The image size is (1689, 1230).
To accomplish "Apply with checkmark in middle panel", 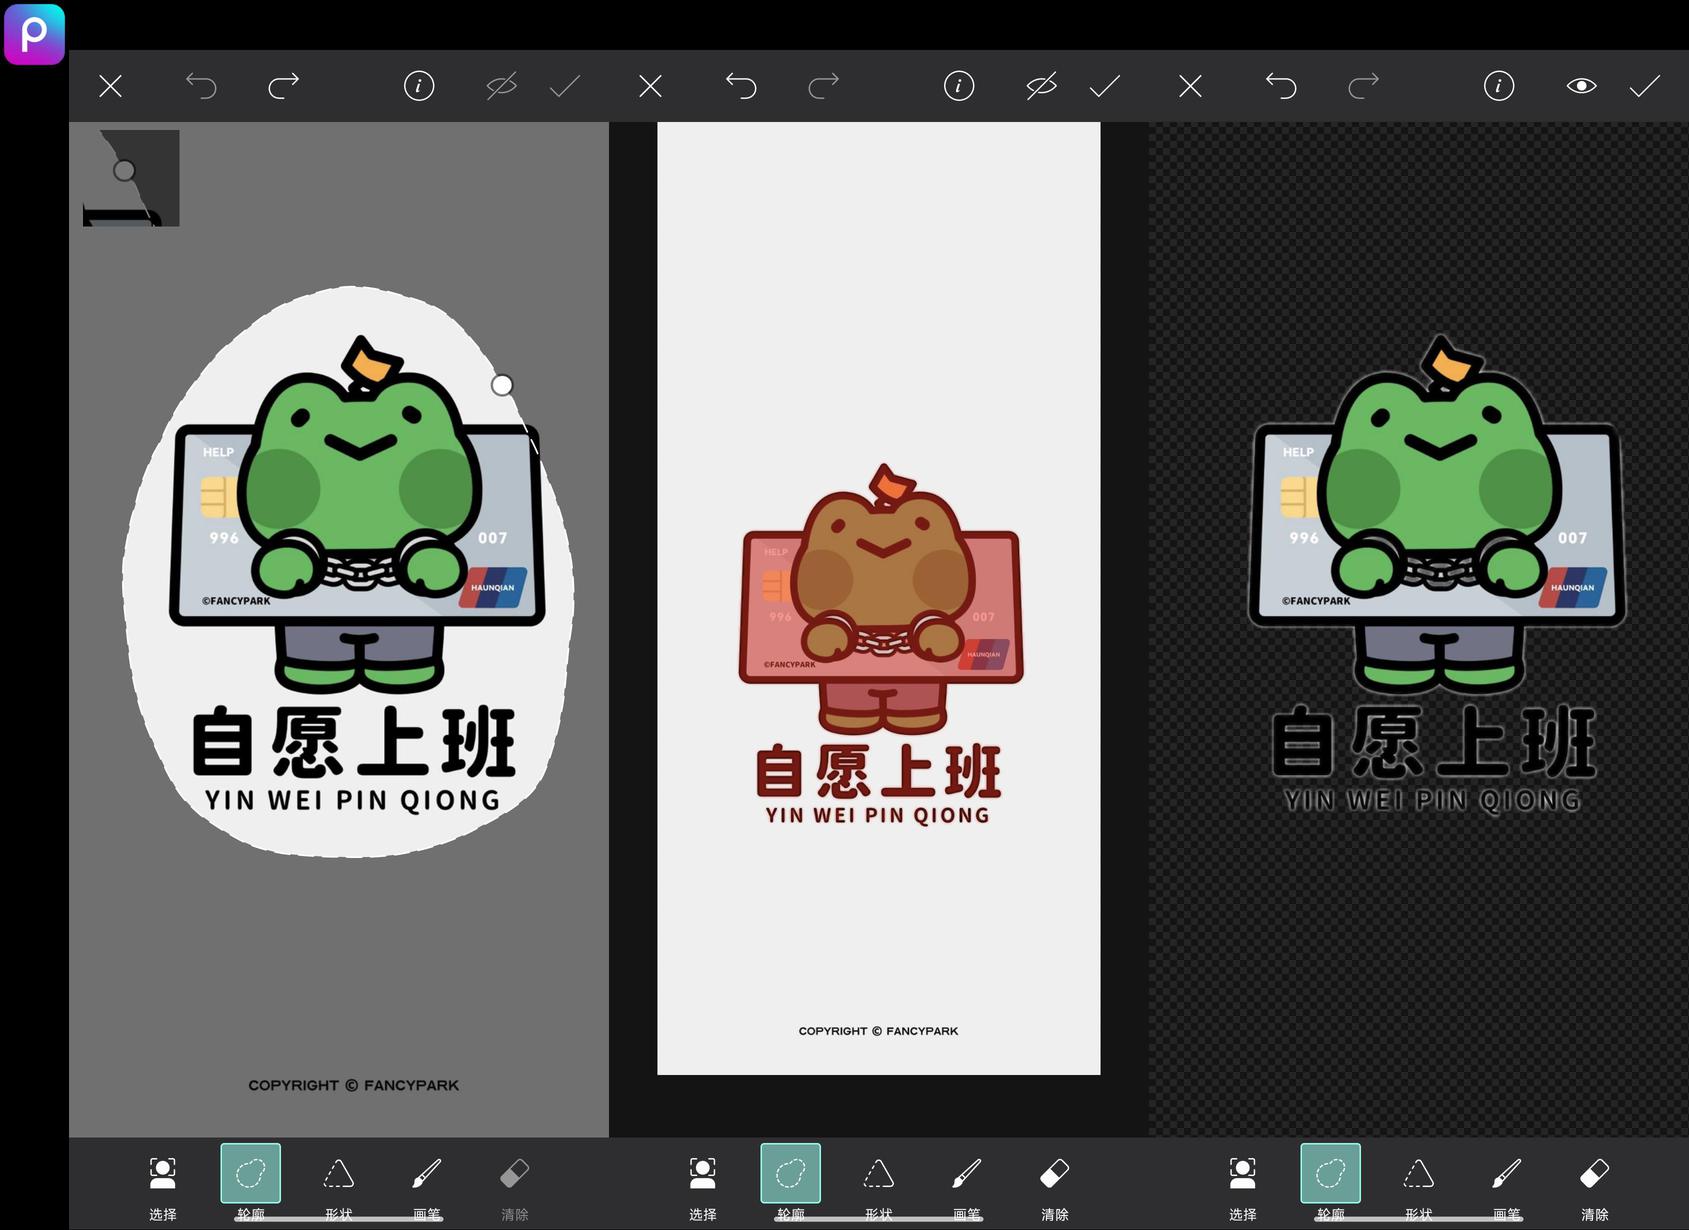I will 1105,87.
